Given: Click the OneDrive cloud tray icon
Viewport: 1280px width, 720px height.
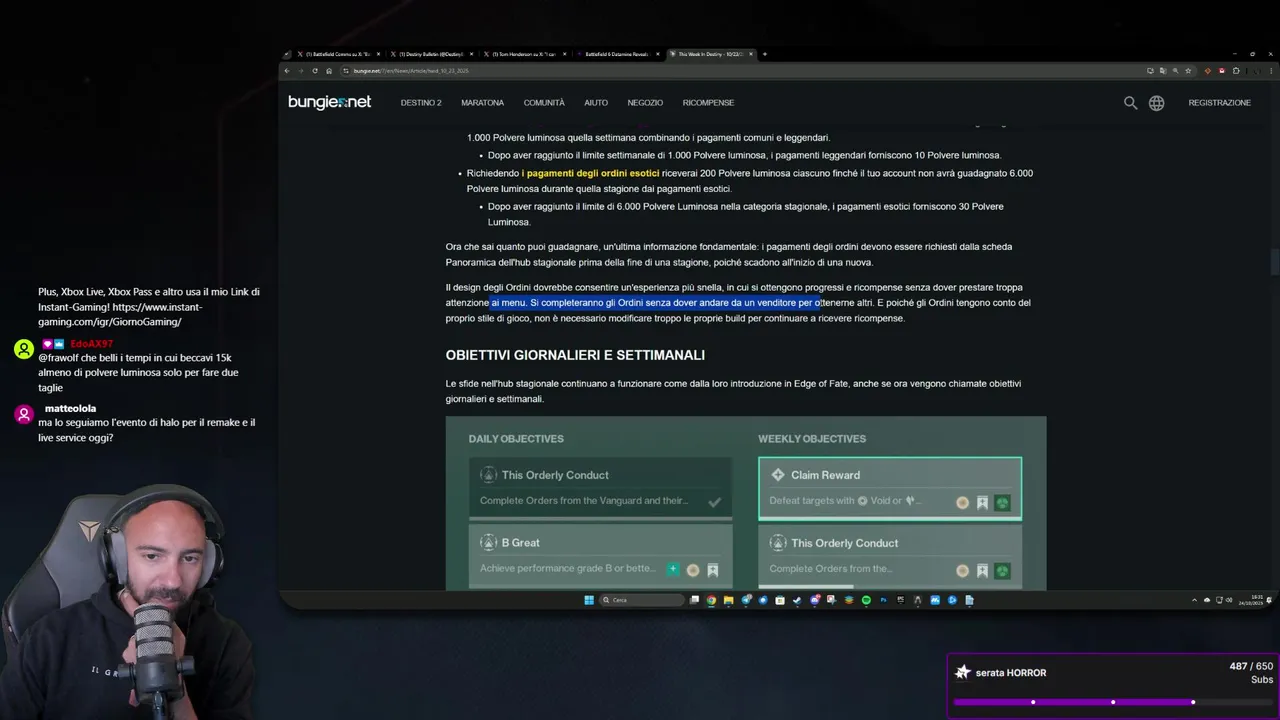Looking at the screenshot, I should coord(1207,600).
